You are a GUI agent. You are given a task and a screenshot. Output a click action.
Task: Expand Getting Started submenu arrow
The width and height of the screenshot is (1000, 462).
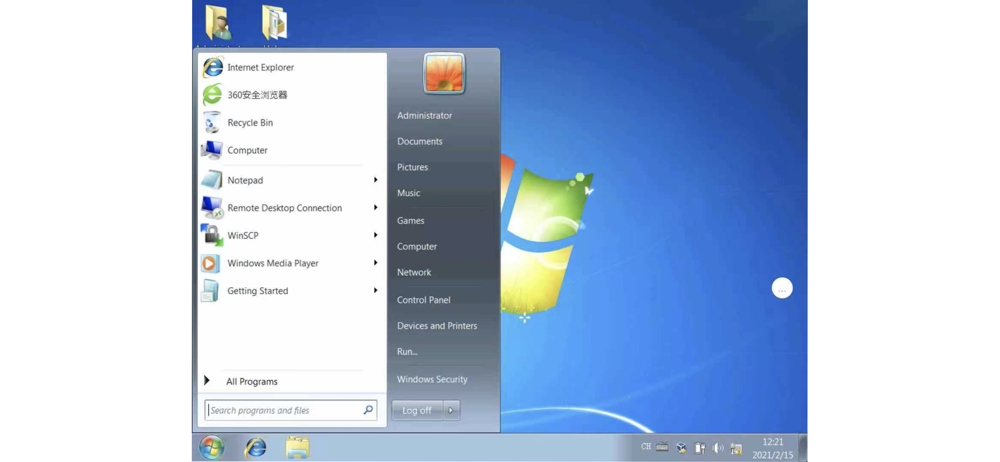coord(376,290)
